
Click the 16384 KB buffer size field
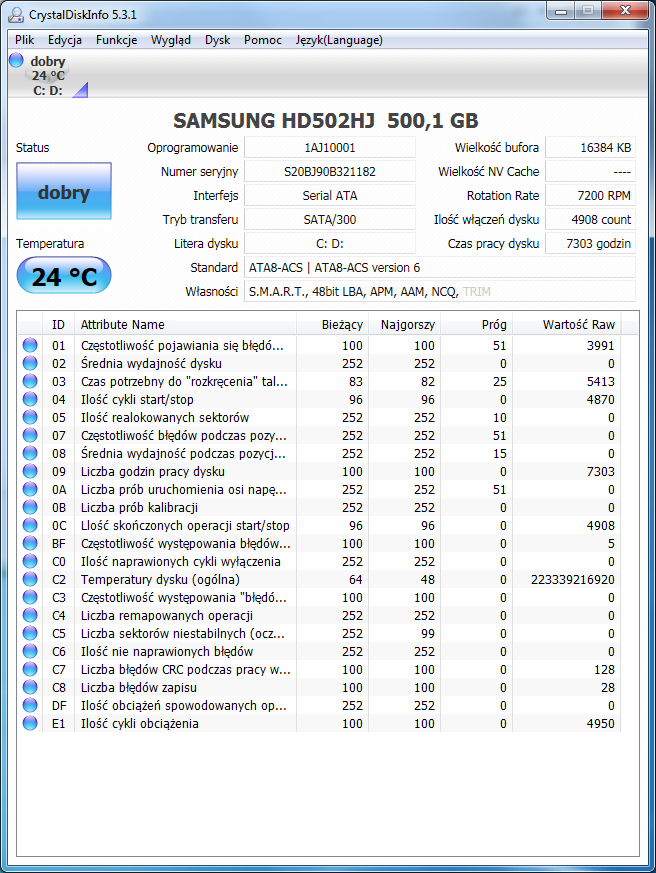tap(590, 148)
